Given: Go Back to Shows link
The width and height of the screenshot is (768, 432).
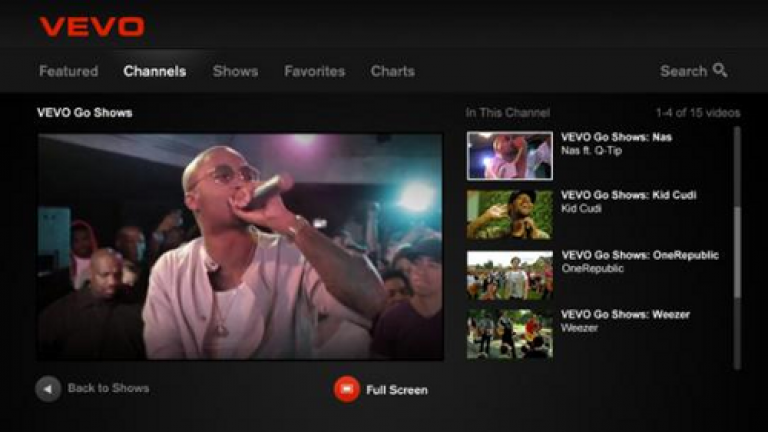Looking at the screenshot, I should (108, 388).
